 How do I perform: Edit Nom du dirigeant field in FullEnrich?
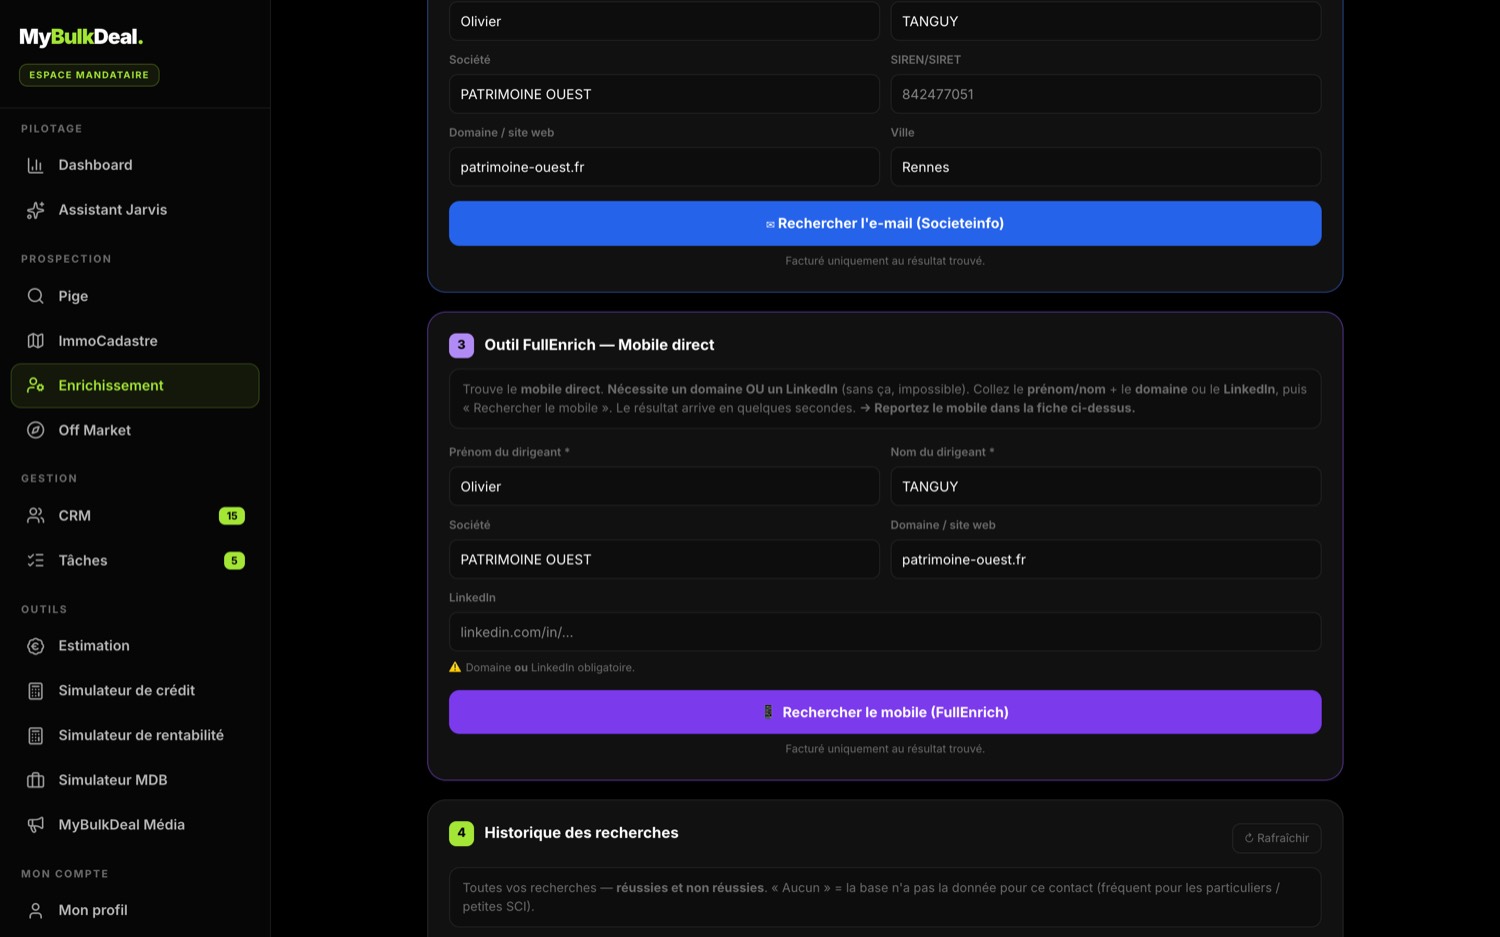1106,487
